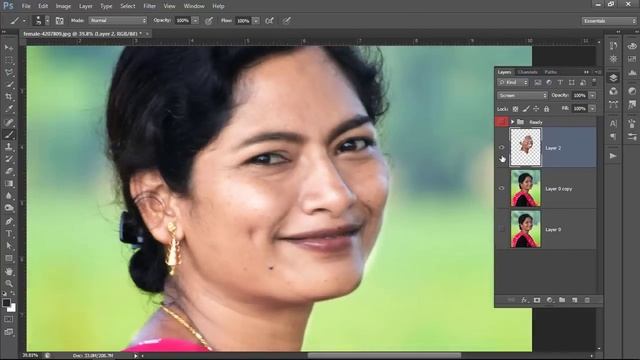The image size is (640, 360).
Task: Show Layer 0 via visibility box
Action: pos(502,229)
